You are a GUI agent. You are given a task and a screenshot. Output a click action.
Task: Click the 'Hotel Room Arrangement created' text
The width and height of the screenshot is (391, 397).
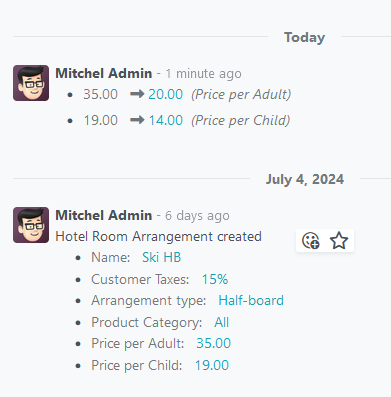point(158,236)
